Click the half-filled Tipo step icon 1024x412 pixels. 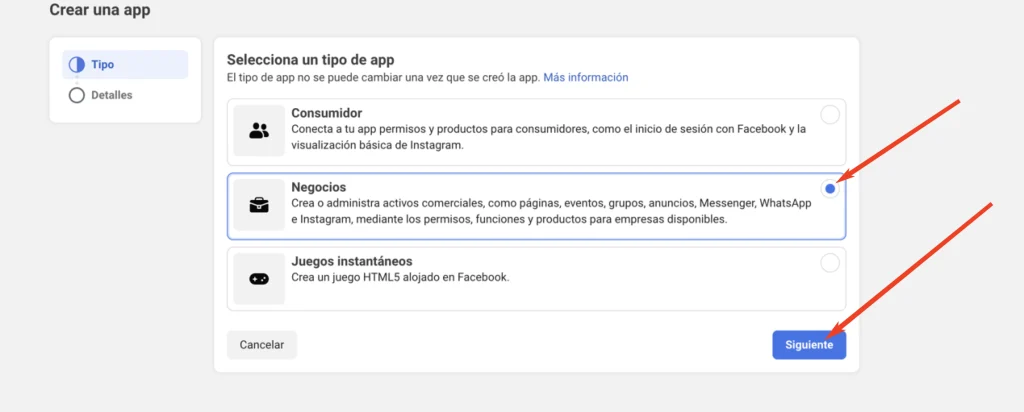click(77, 65)
